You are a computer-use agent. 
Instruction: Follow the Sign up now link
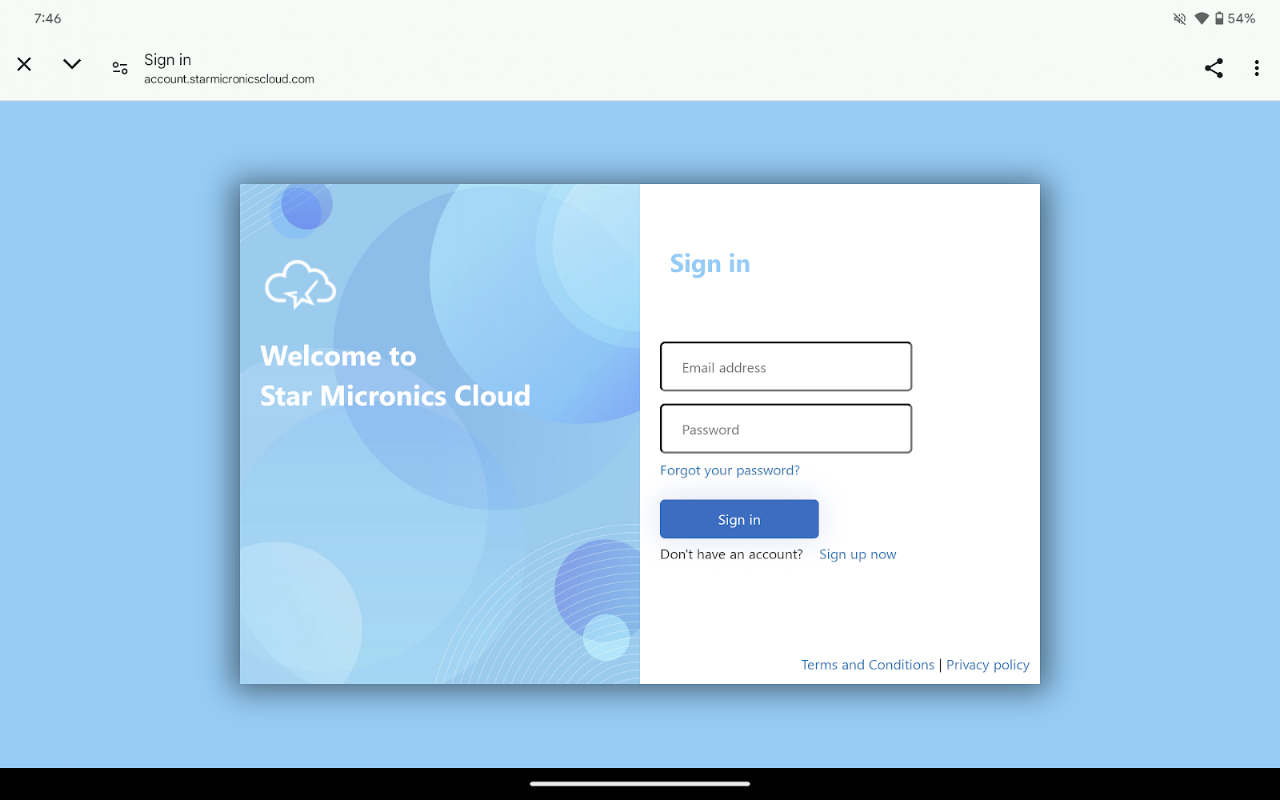[858, 554]
